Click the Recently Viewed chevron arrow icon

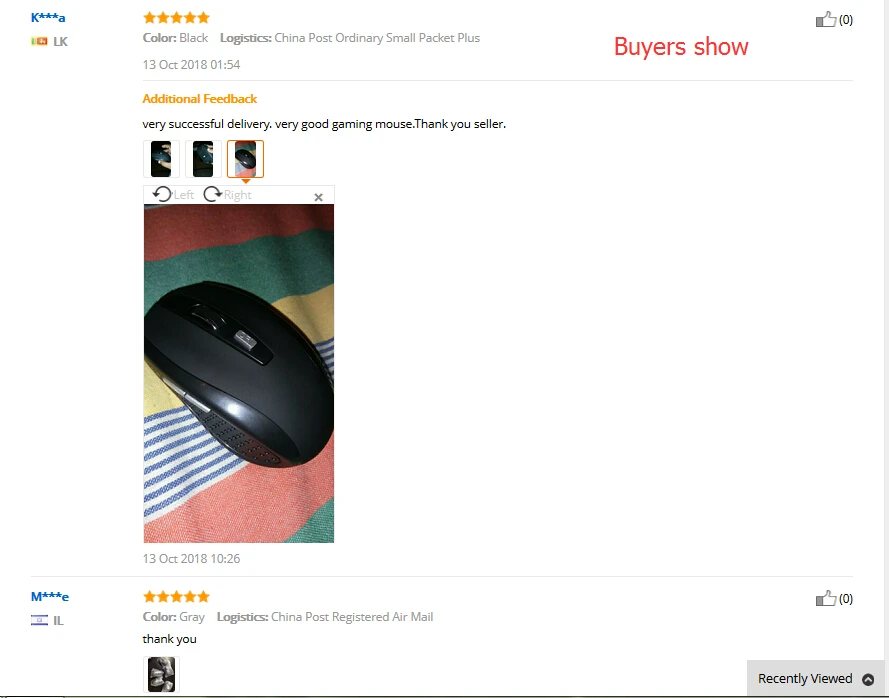[868, 679]
